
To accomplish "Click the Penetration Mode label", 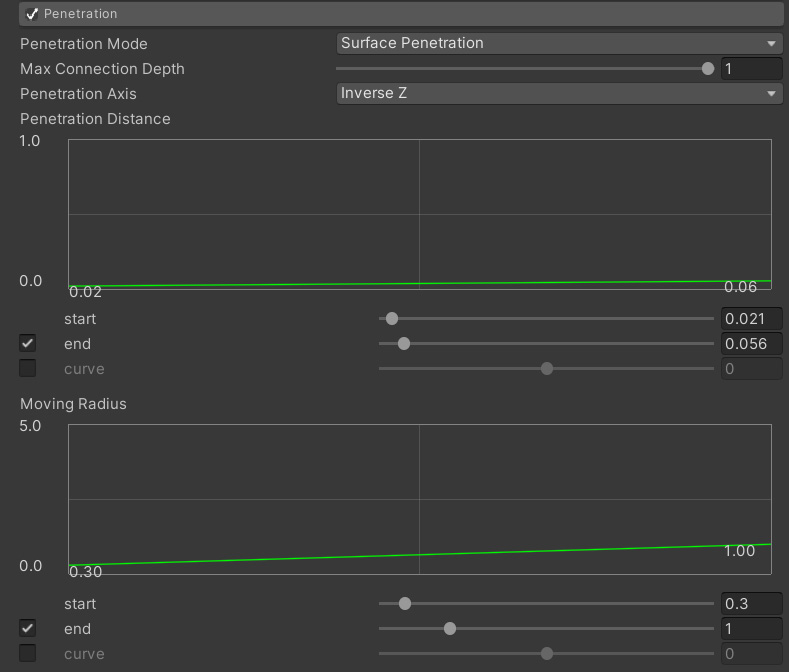I will pos(84,44).
